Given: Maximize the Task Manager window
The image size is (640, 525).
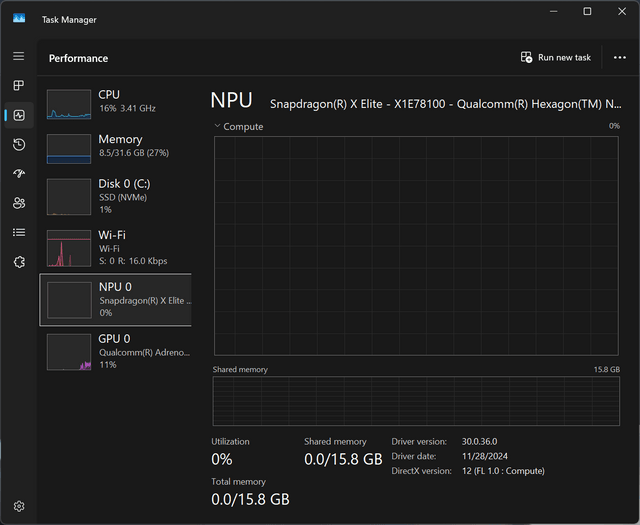Looking at the screenshot, I should (x=587, y=11).
